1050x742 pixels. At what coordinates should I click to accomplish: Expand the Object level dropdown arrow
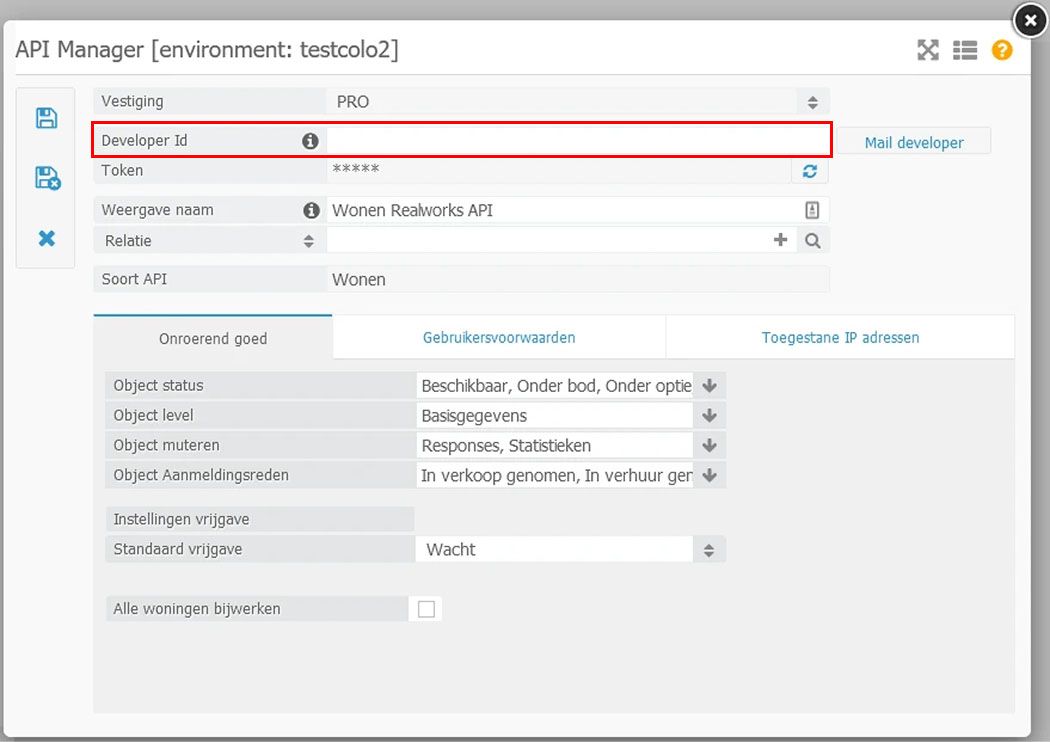coord(710,416)
